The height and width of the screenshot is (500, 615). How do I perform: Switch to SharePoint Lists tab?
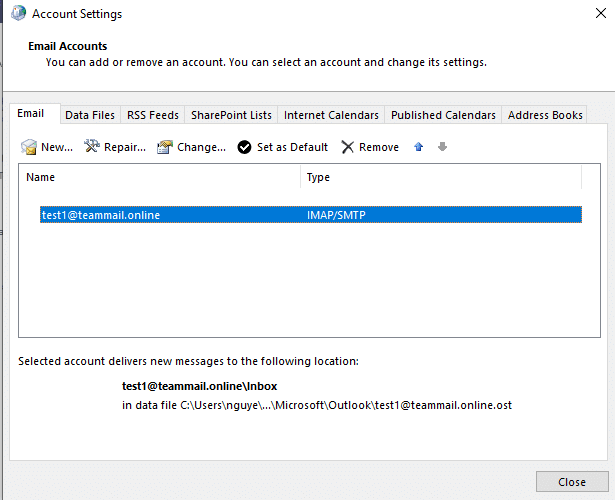(x=231, y=115)
